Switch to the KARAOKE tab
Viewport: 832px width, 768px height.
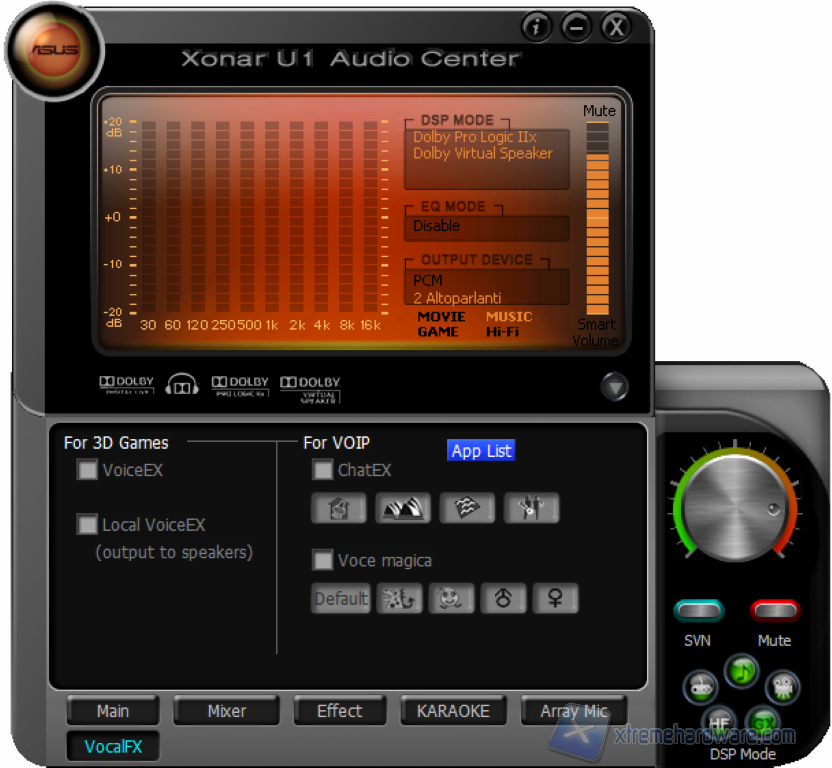click(452, 711)
